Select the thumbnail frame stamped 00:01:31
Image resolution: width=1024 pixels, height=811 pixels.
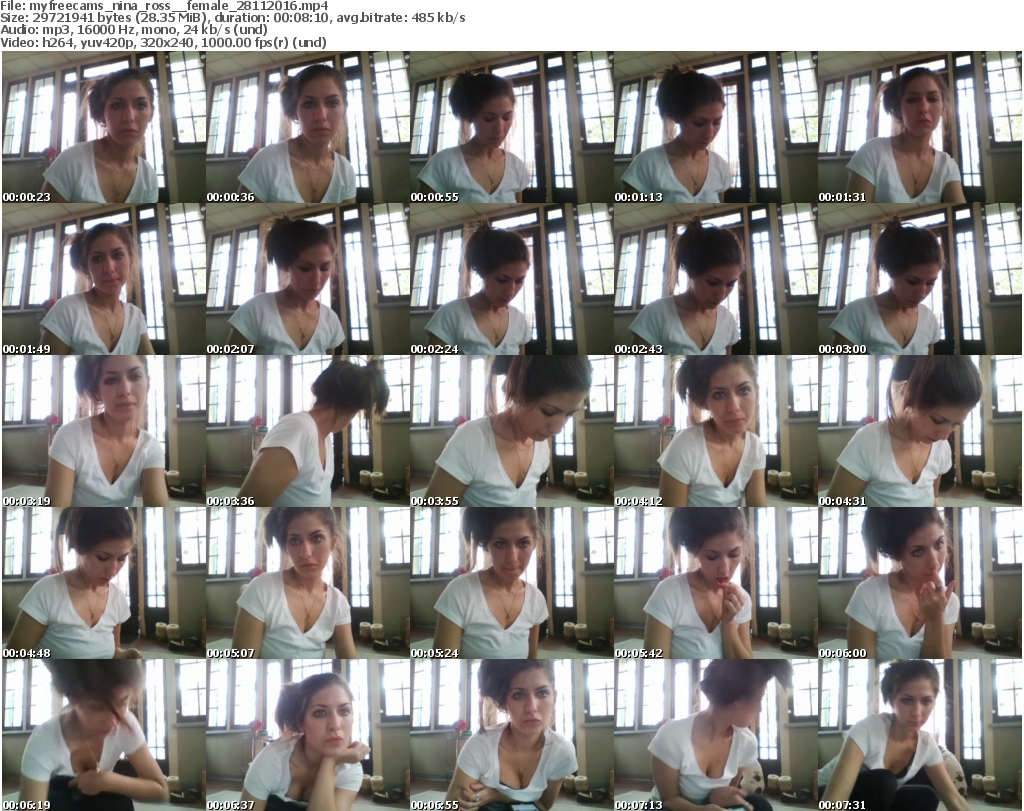tap(920, 127)
